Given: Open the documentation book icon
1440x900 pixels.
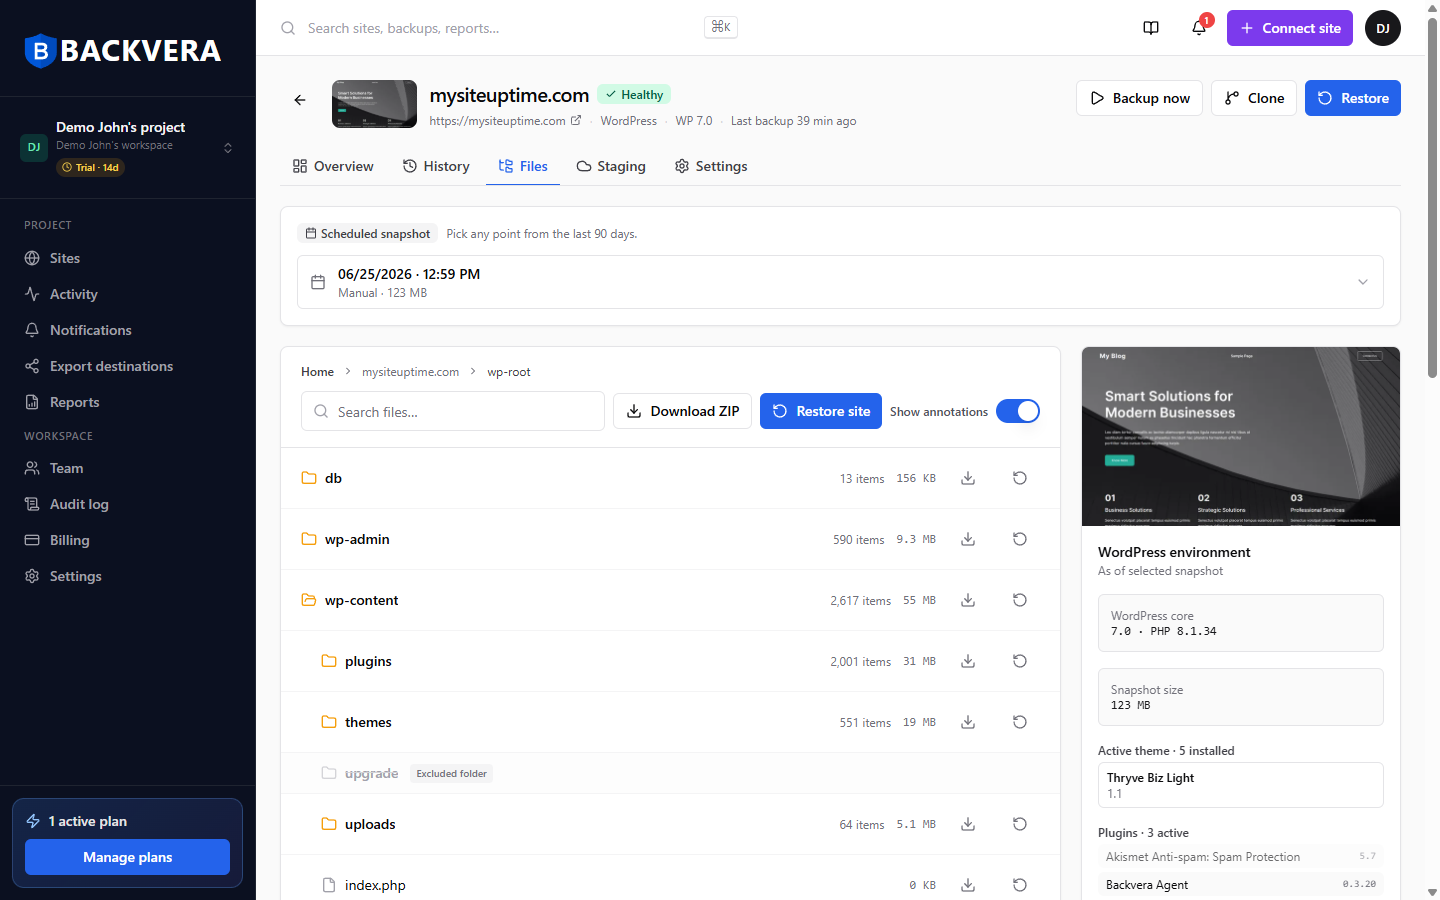Looking at the screenshot, I should (x=1151, y=28).
